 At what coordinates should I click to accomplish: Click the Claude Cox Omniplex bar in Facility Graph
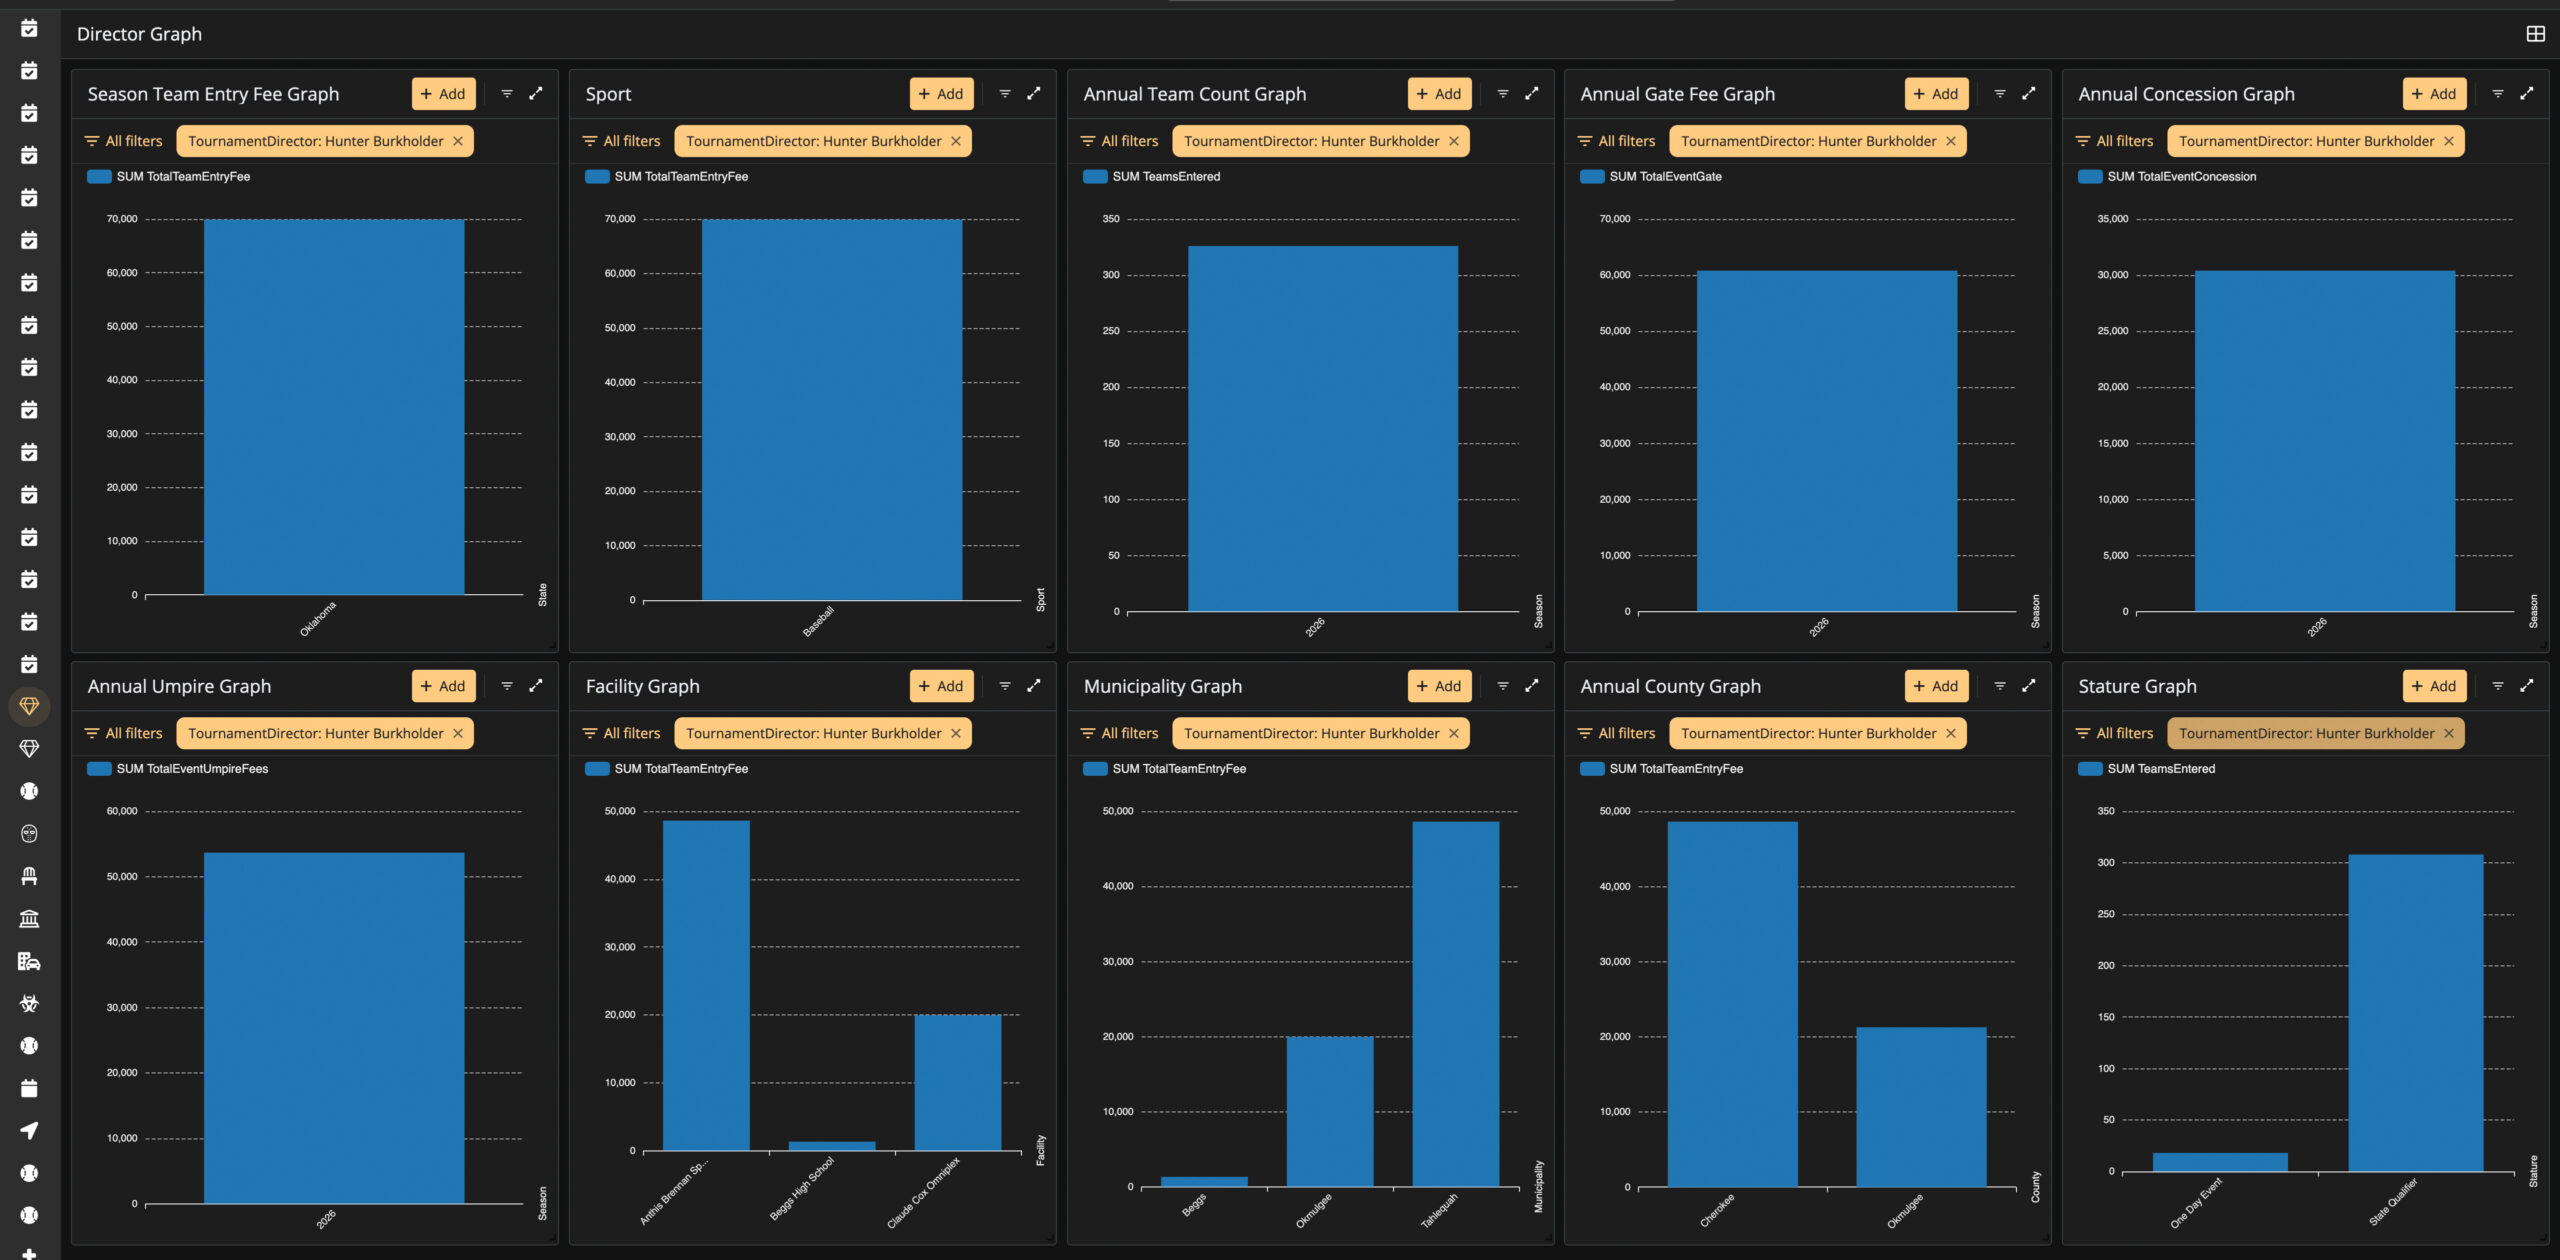[957, 1083]
